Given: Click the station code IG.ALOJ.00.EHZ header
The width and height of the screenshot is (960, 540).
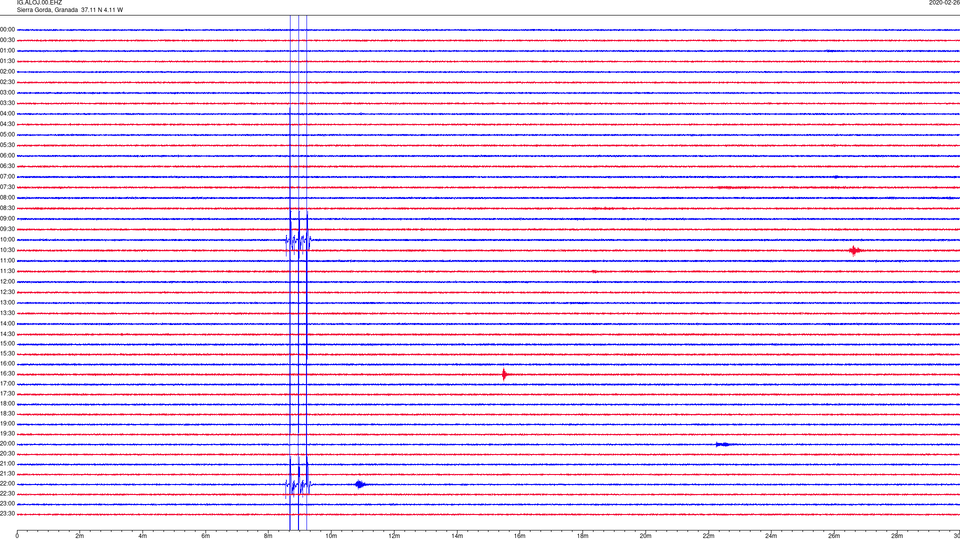Looking at the screenshot, I should pos(39,3).
